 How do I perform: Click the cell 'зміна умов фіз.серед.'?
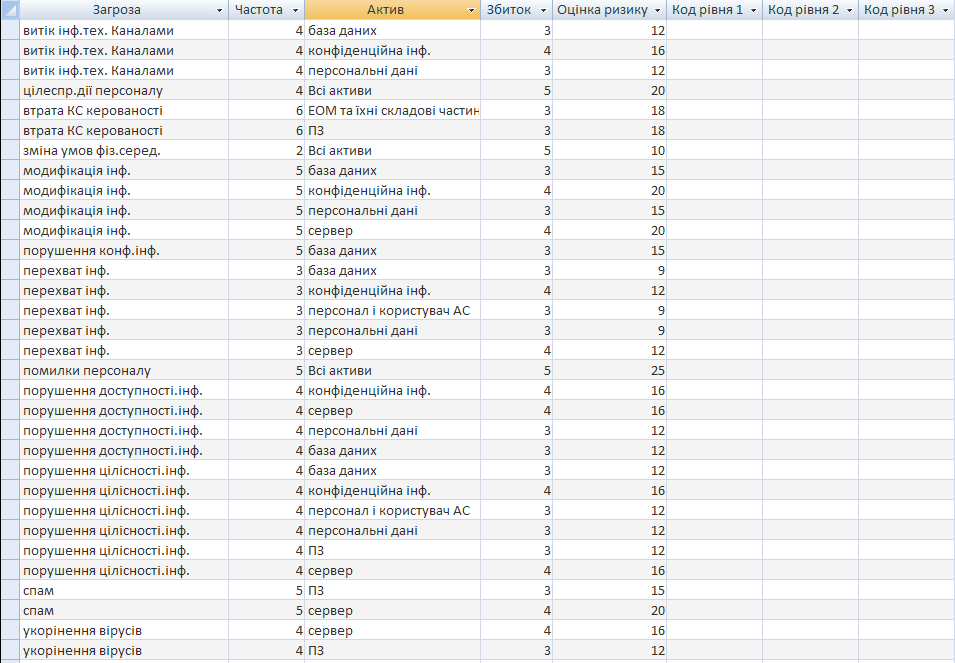pos(124,150)
